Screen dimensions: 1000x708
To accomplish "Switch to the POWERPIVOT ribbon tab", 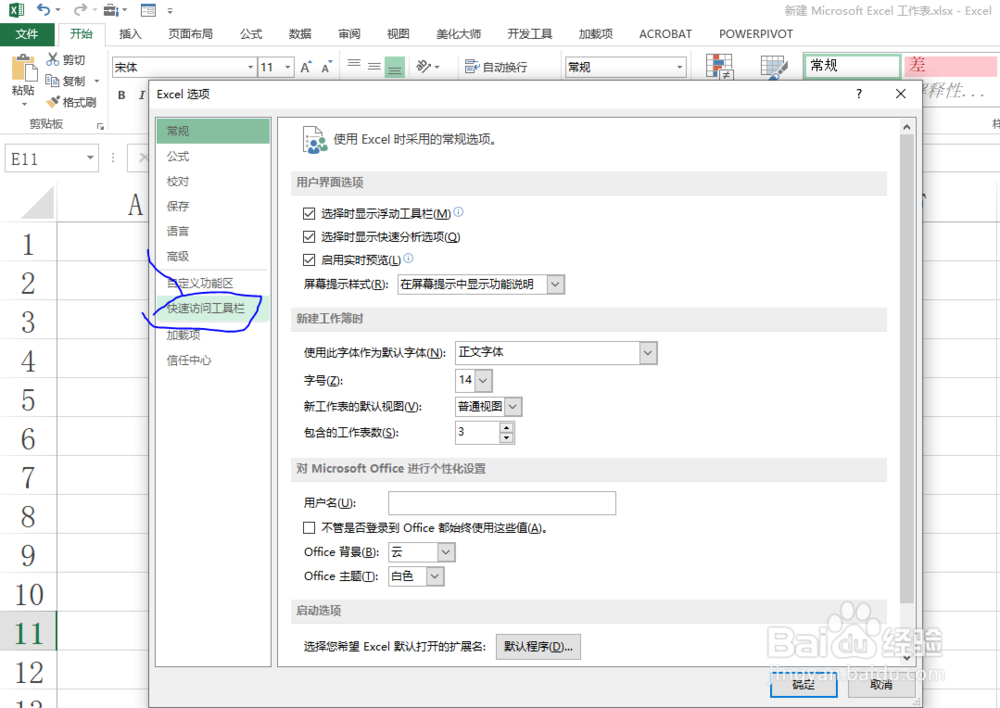I will [x=756, y=34].
